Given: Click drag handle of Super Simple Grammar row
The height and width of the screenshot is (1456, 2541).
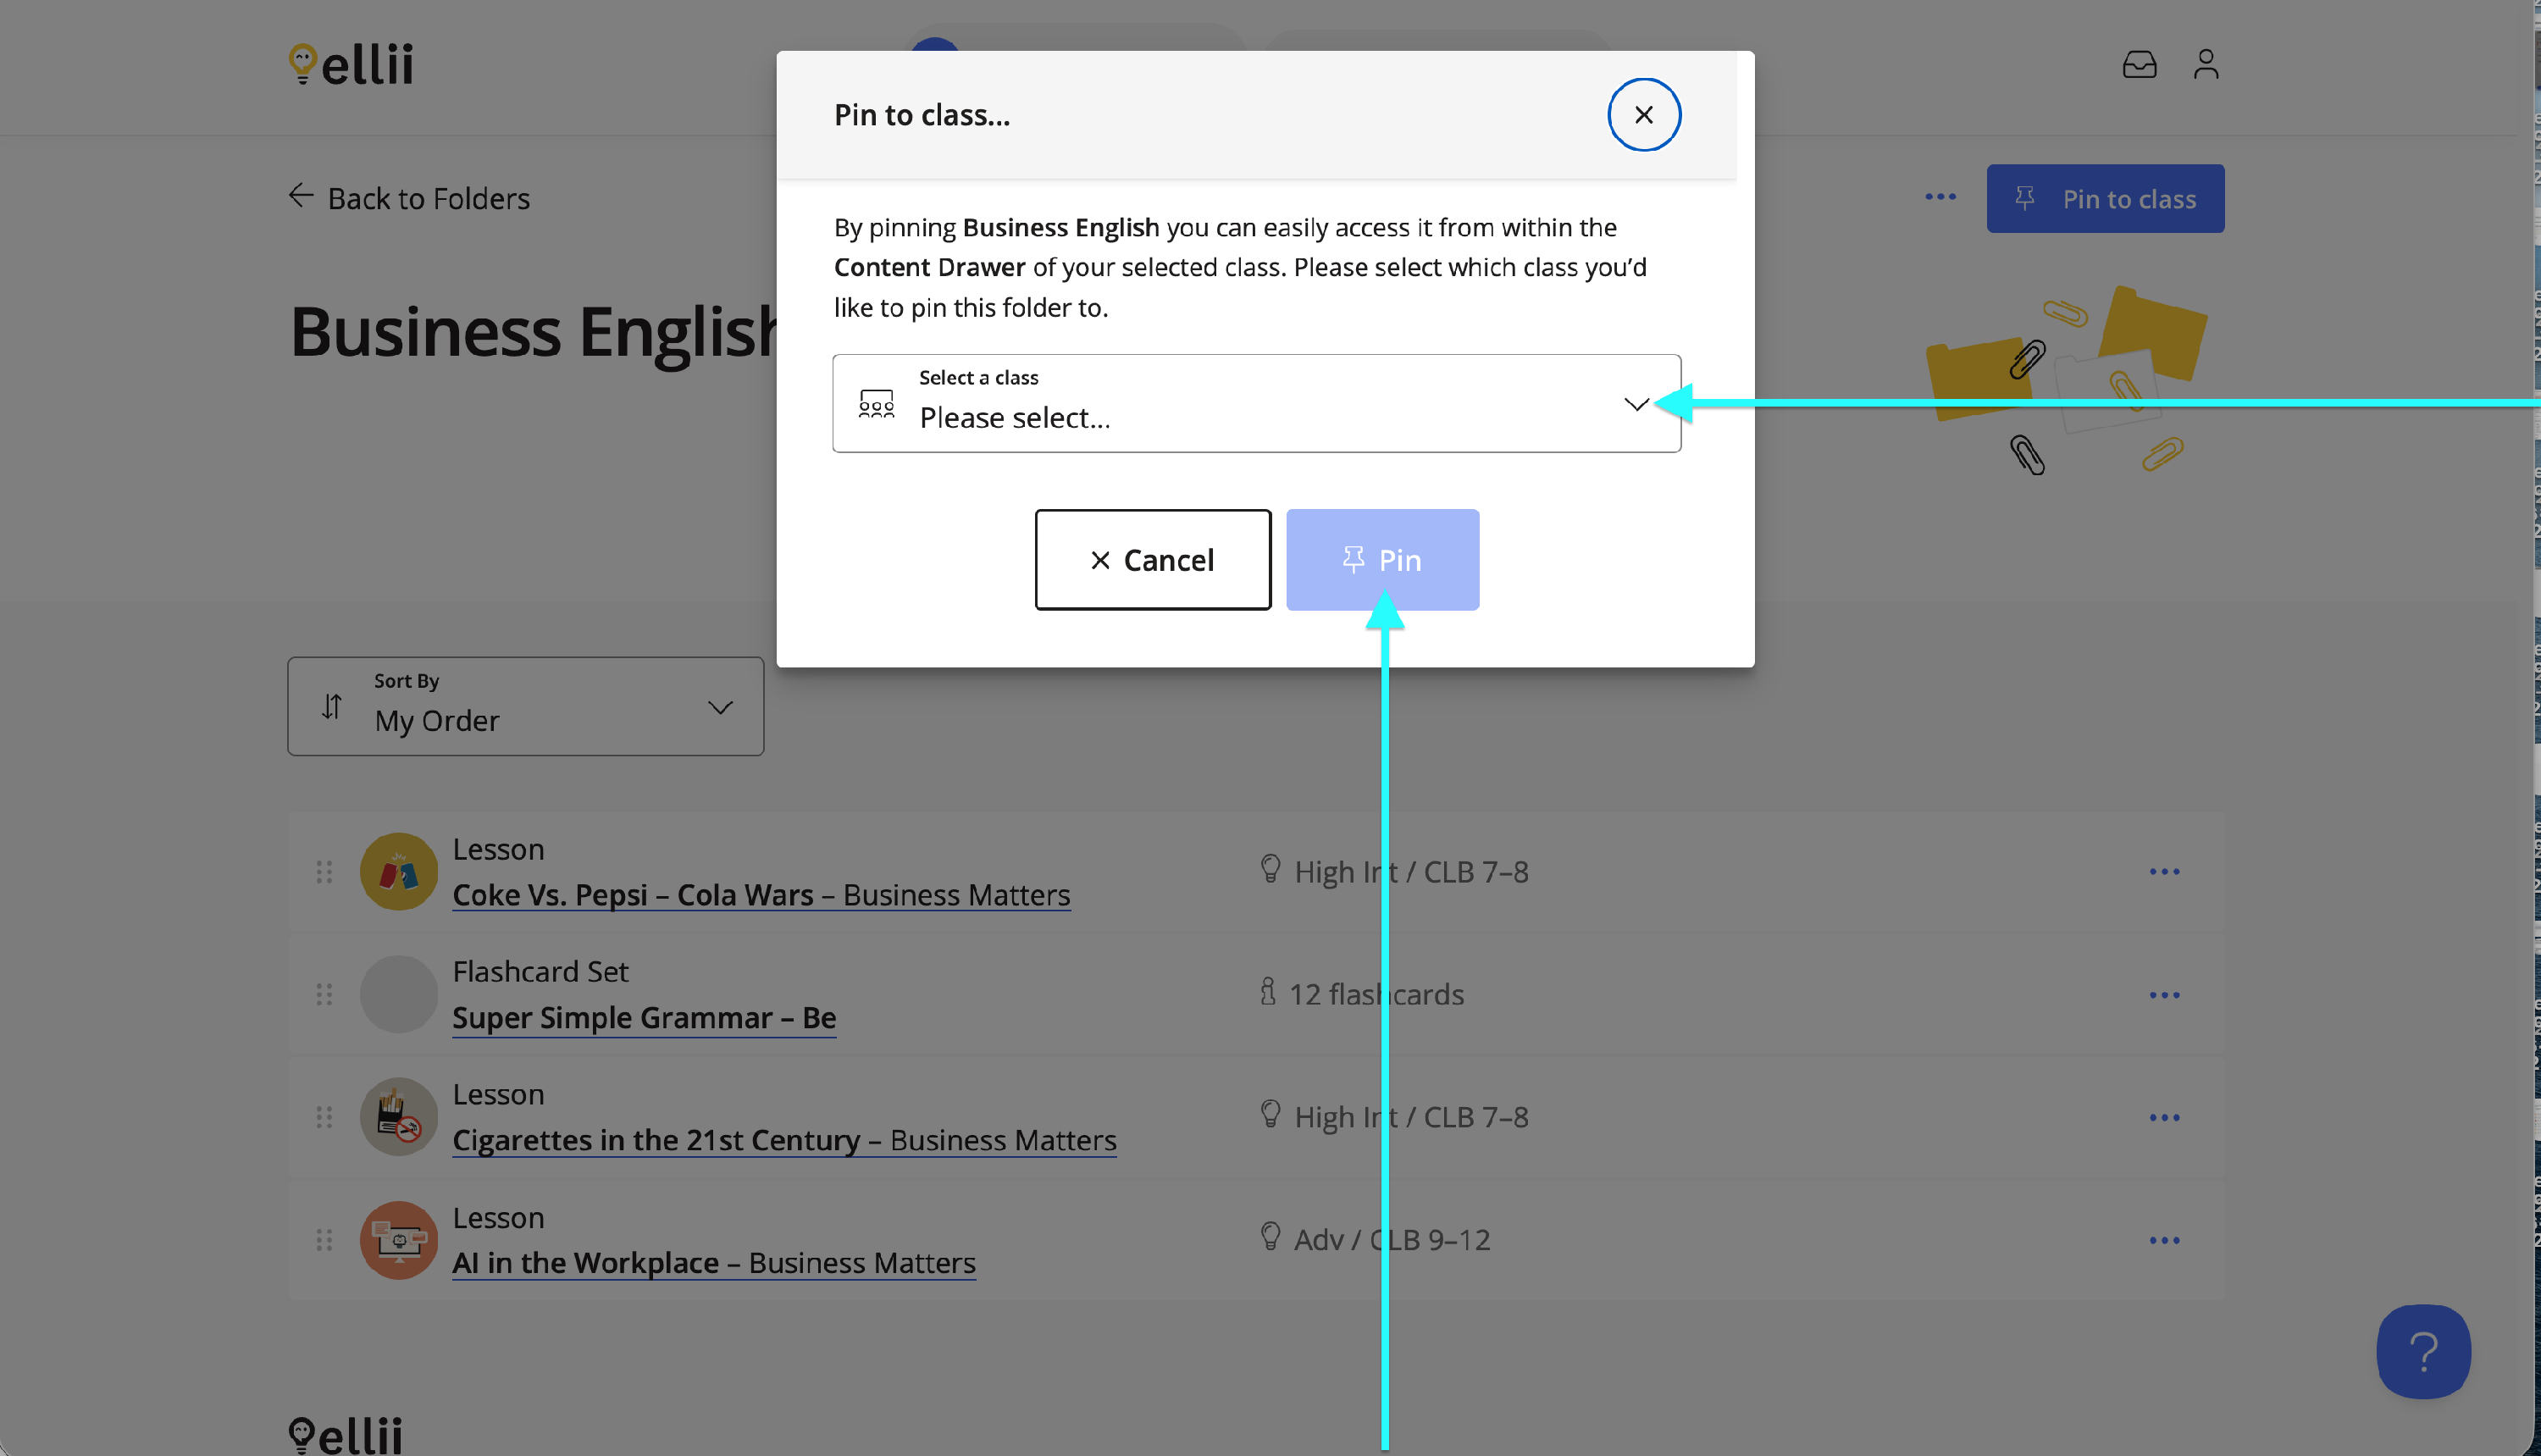Looking at the screenshot, I should (x=324, y=994).
